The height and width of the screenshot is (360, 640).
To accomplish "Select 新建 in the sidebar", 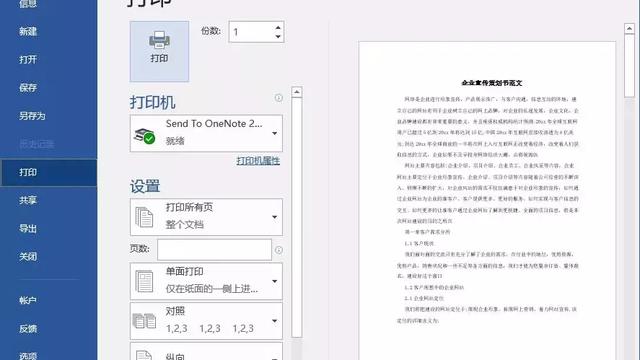I will tap(28, 31).
